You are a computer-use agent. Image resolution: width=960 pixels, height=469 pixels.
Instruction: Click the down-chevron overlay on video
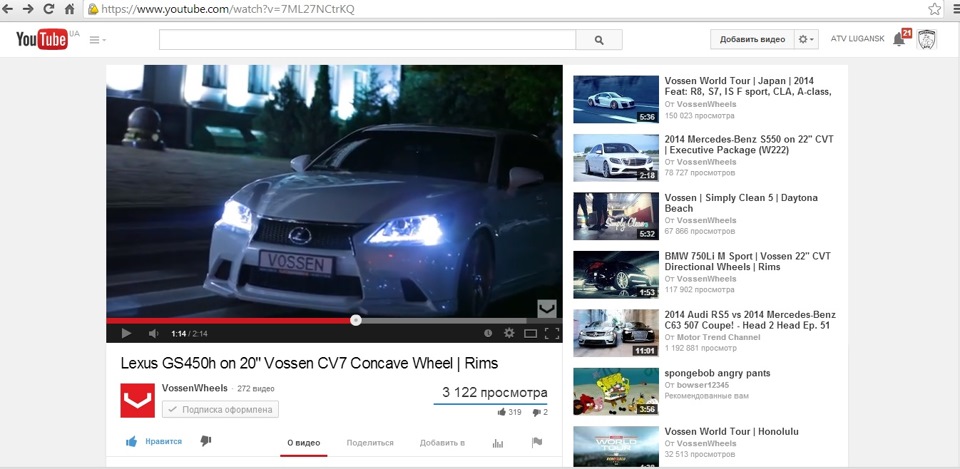(547, 309)
